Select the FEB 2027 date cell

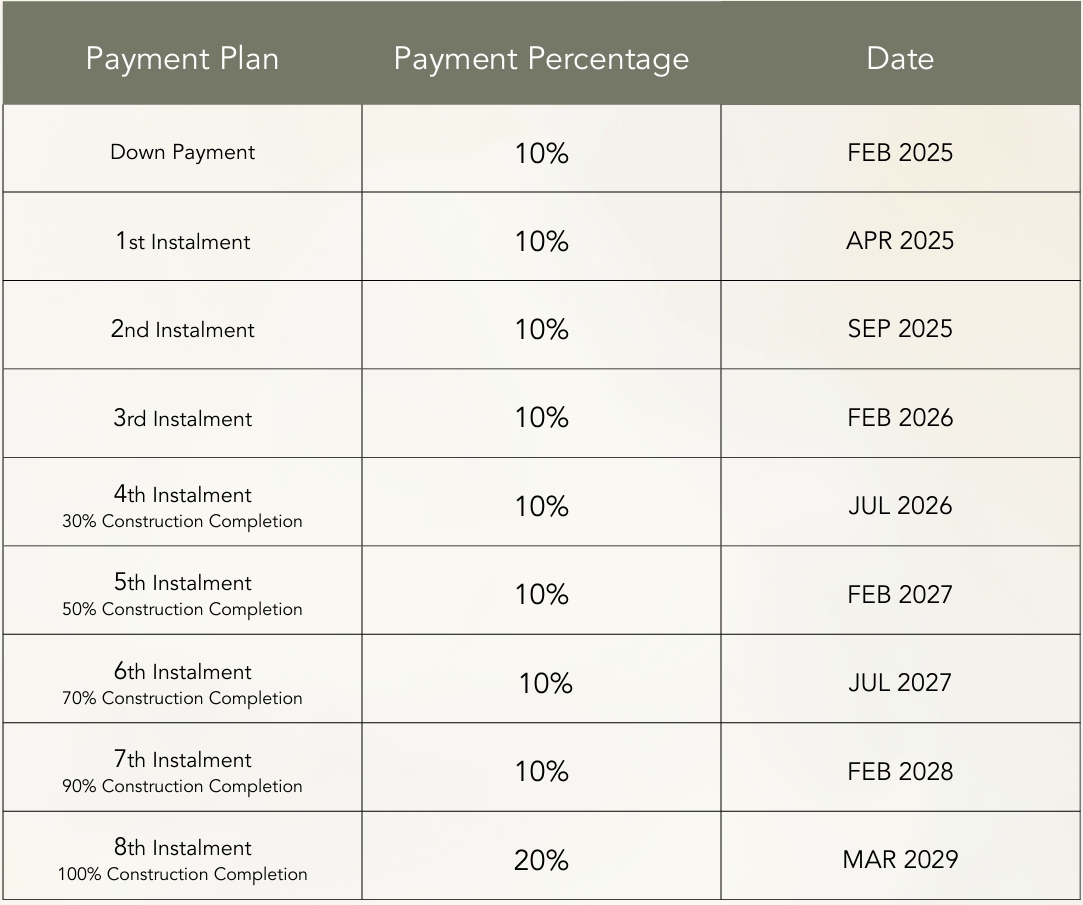tap(900, 594)
